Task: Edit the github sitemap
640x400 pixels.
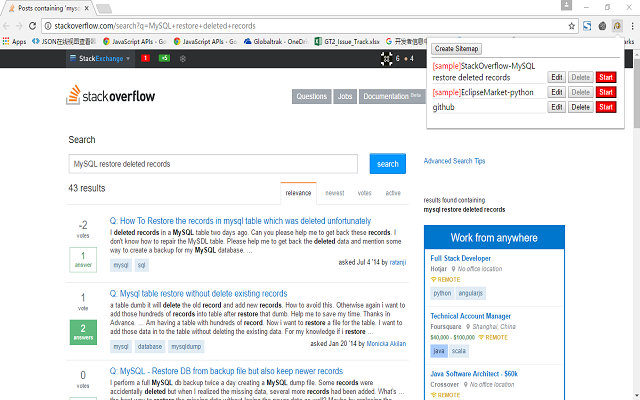Action: (557, 107)
